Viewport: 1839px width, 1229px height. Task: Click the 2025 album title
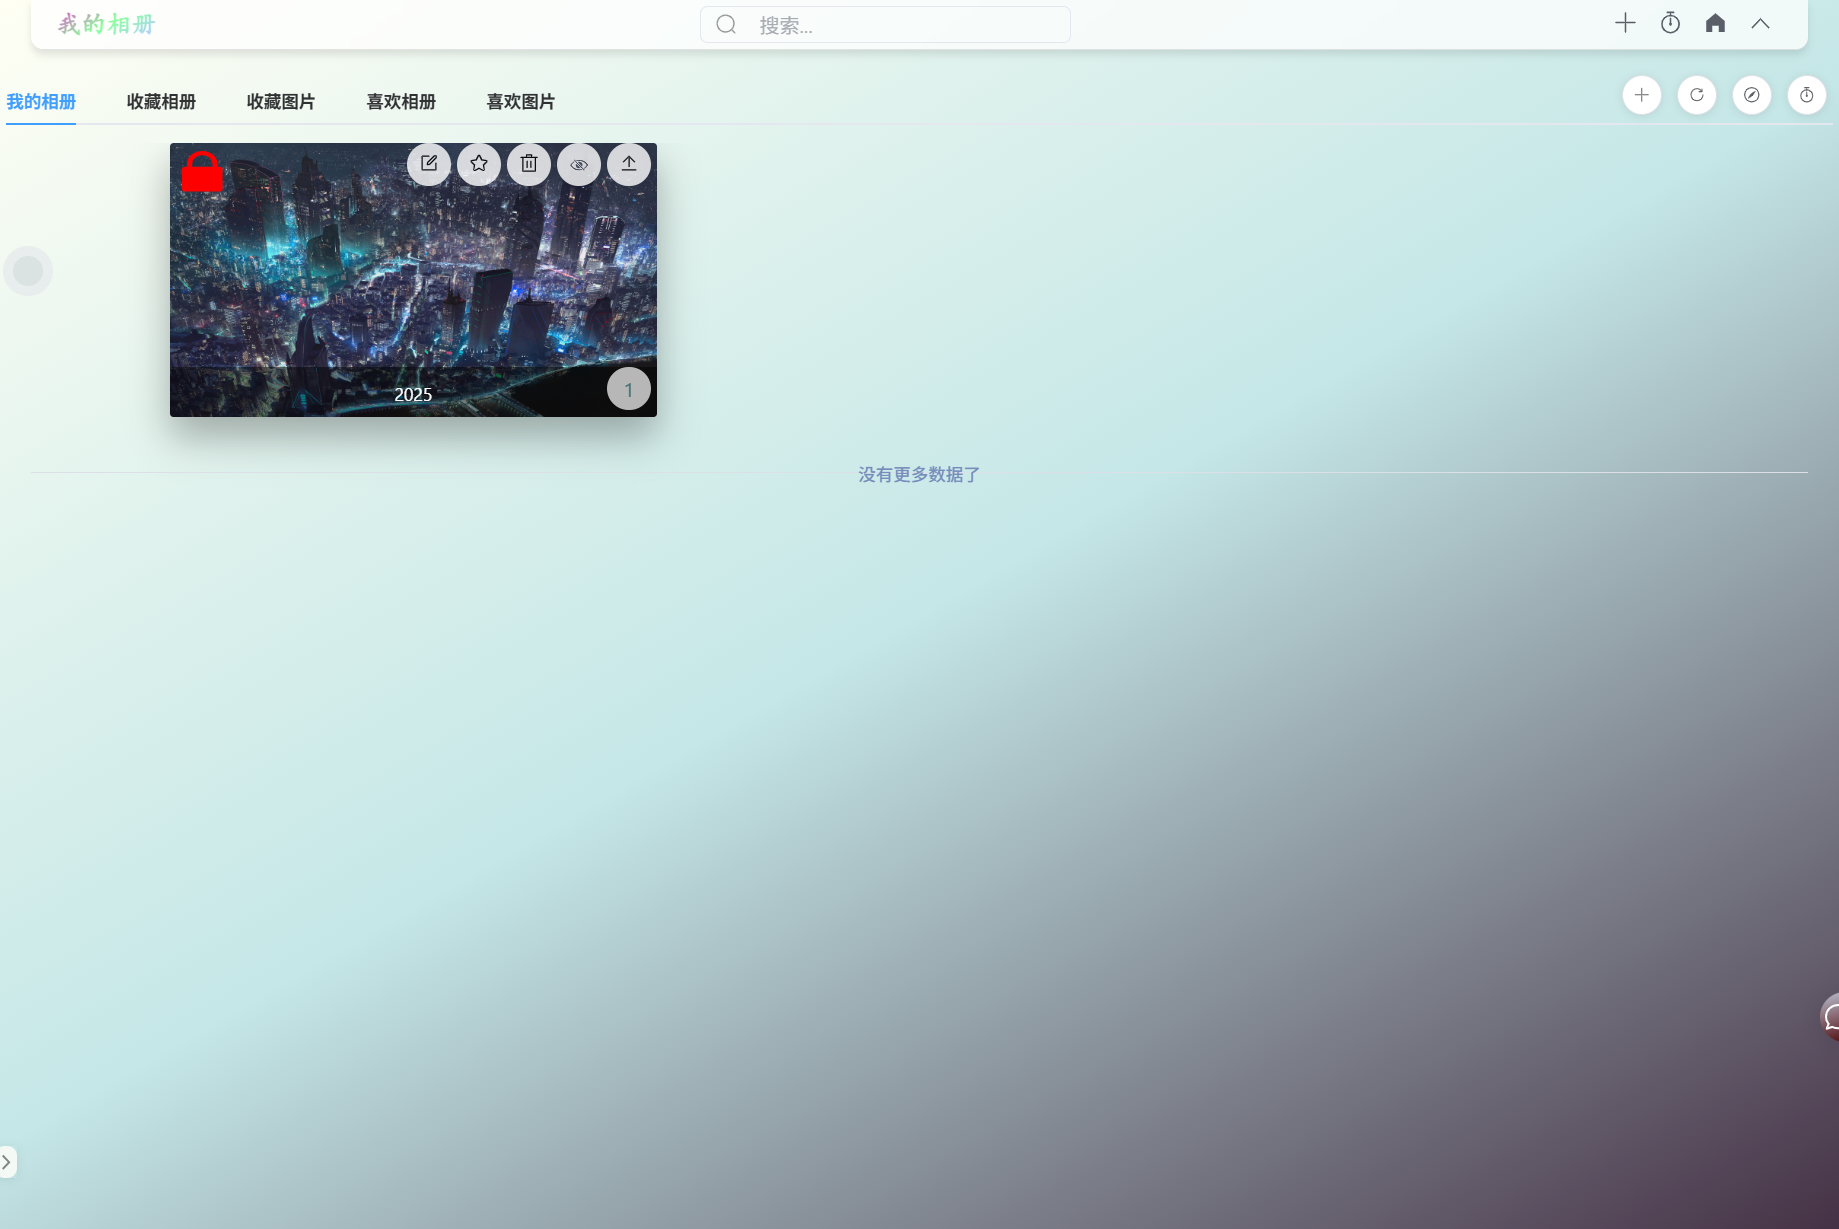[413, 395]
